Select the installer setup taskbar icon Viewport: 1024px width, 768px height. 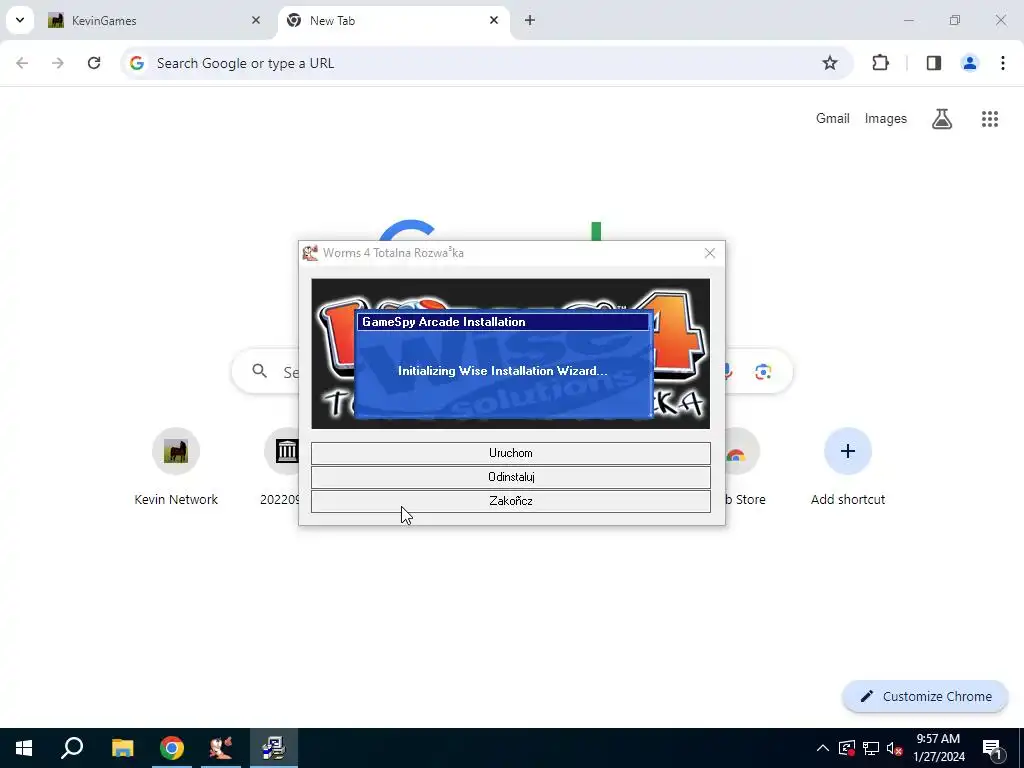point(274,748)
